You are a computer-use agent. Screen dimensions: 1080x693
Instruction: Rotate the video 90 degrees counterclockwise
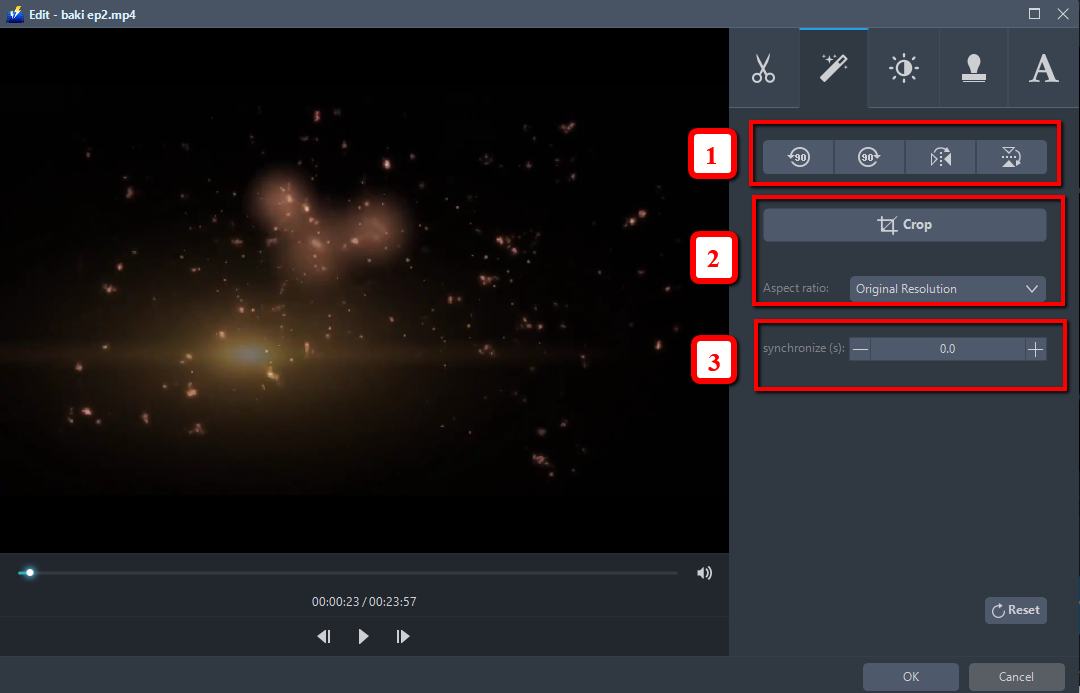(x=798, y=157)
